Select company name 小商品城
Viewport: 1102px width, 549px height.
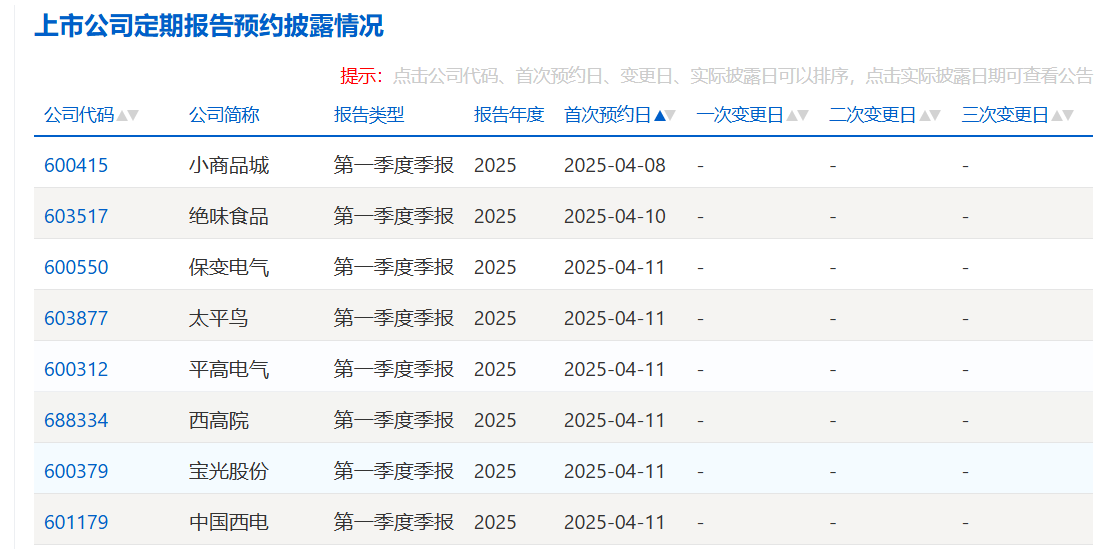(229, 165)
